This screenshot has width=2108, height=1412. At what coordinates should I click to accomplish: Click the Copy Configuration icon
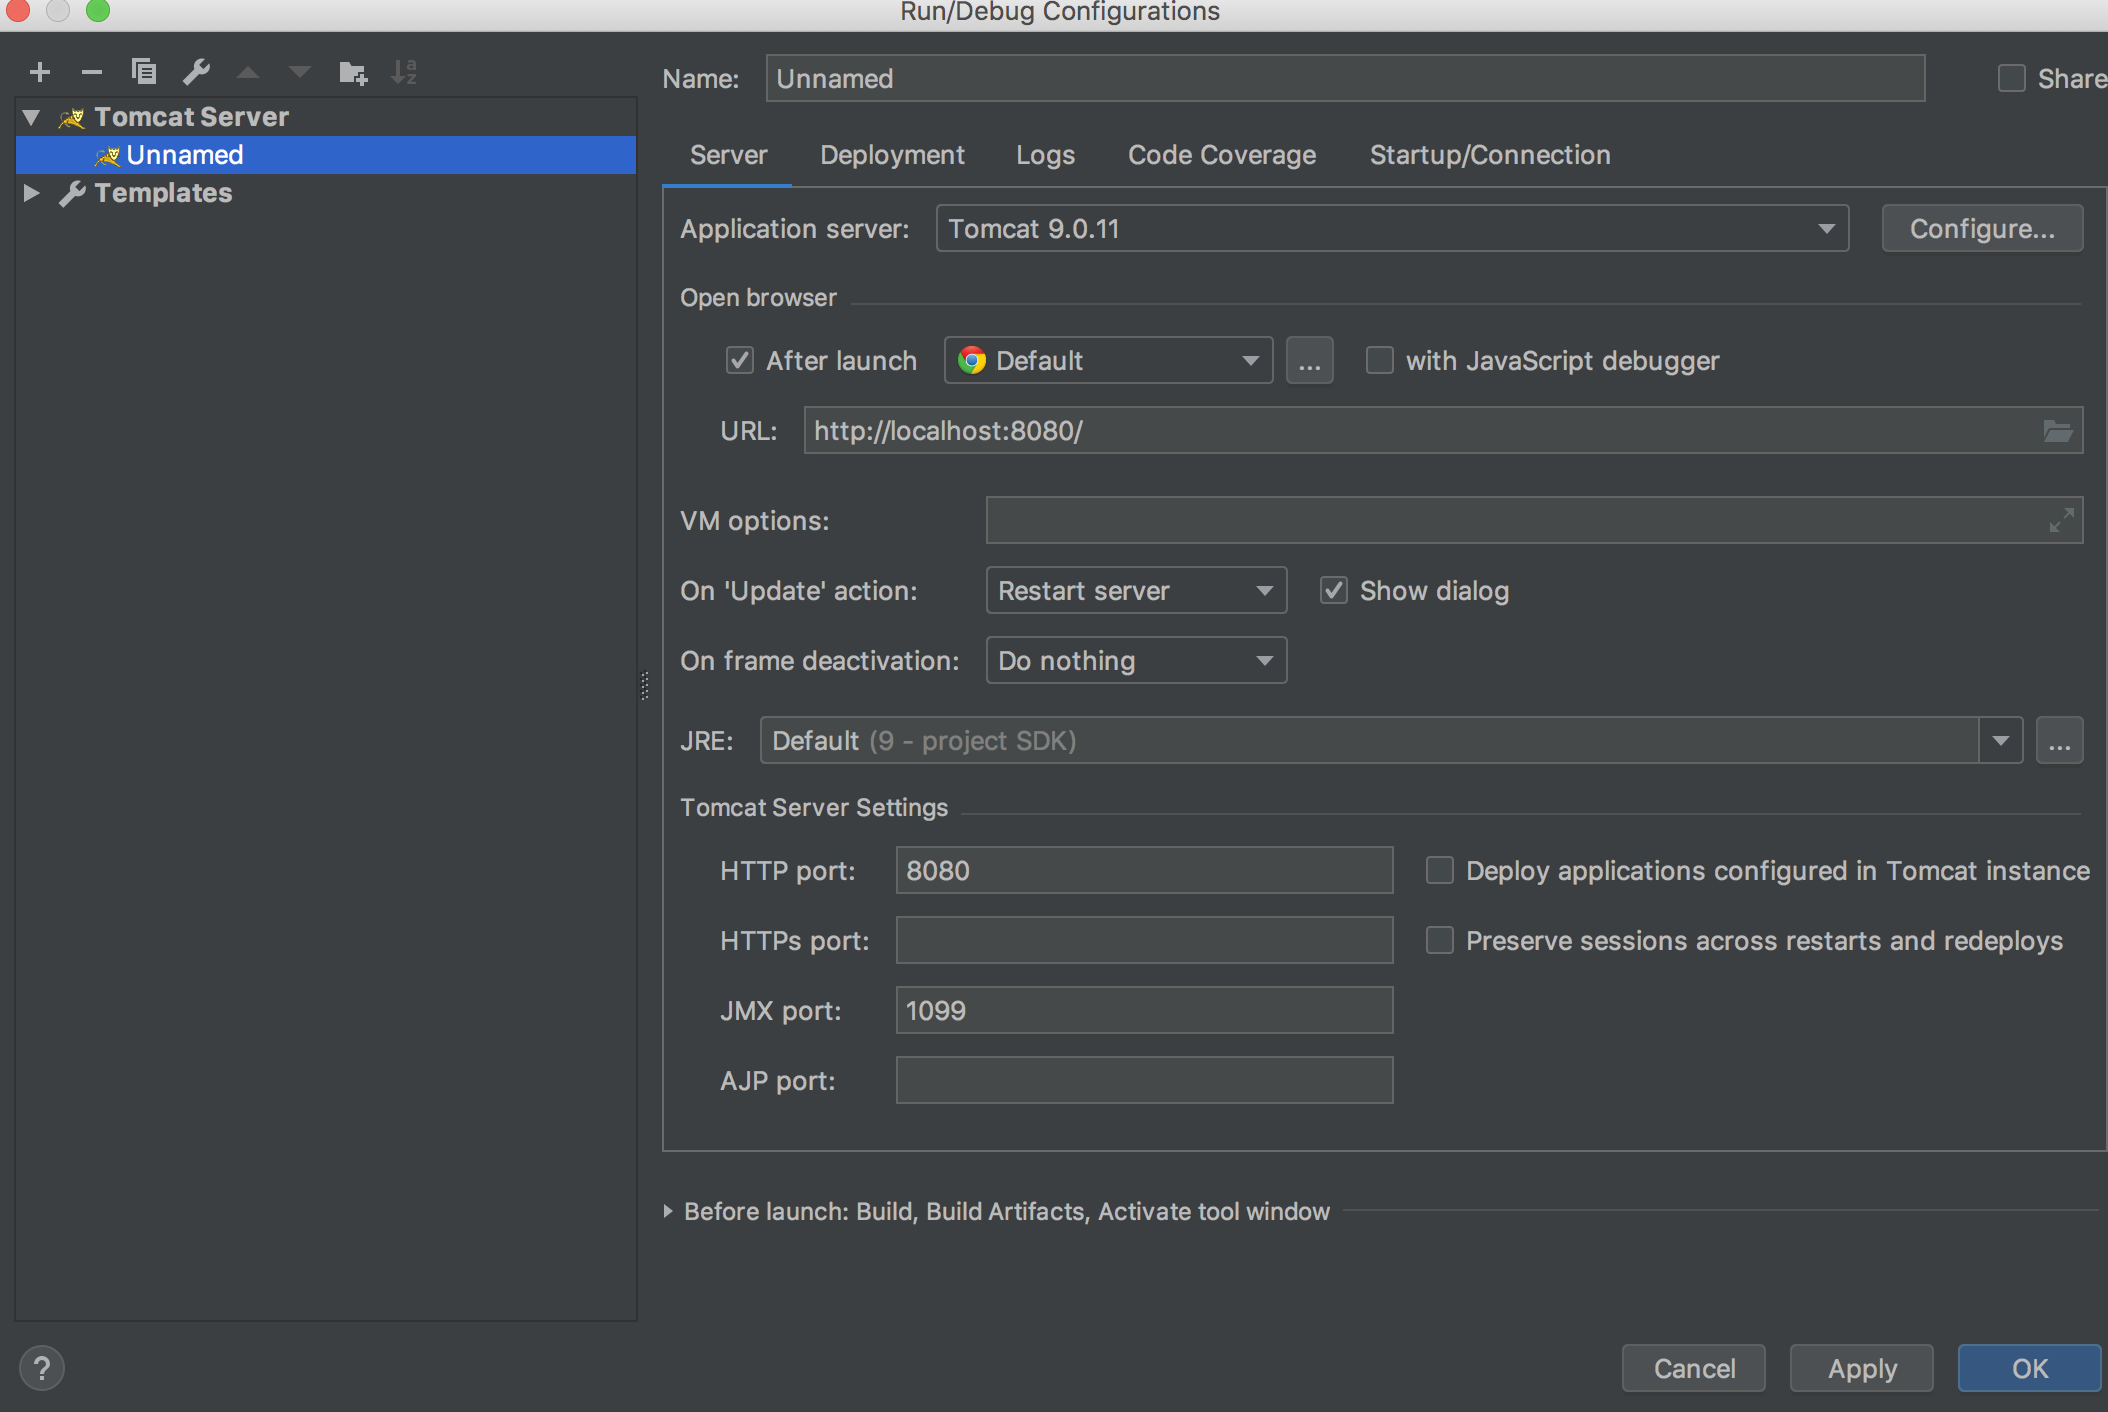click(x=144, y=72)
